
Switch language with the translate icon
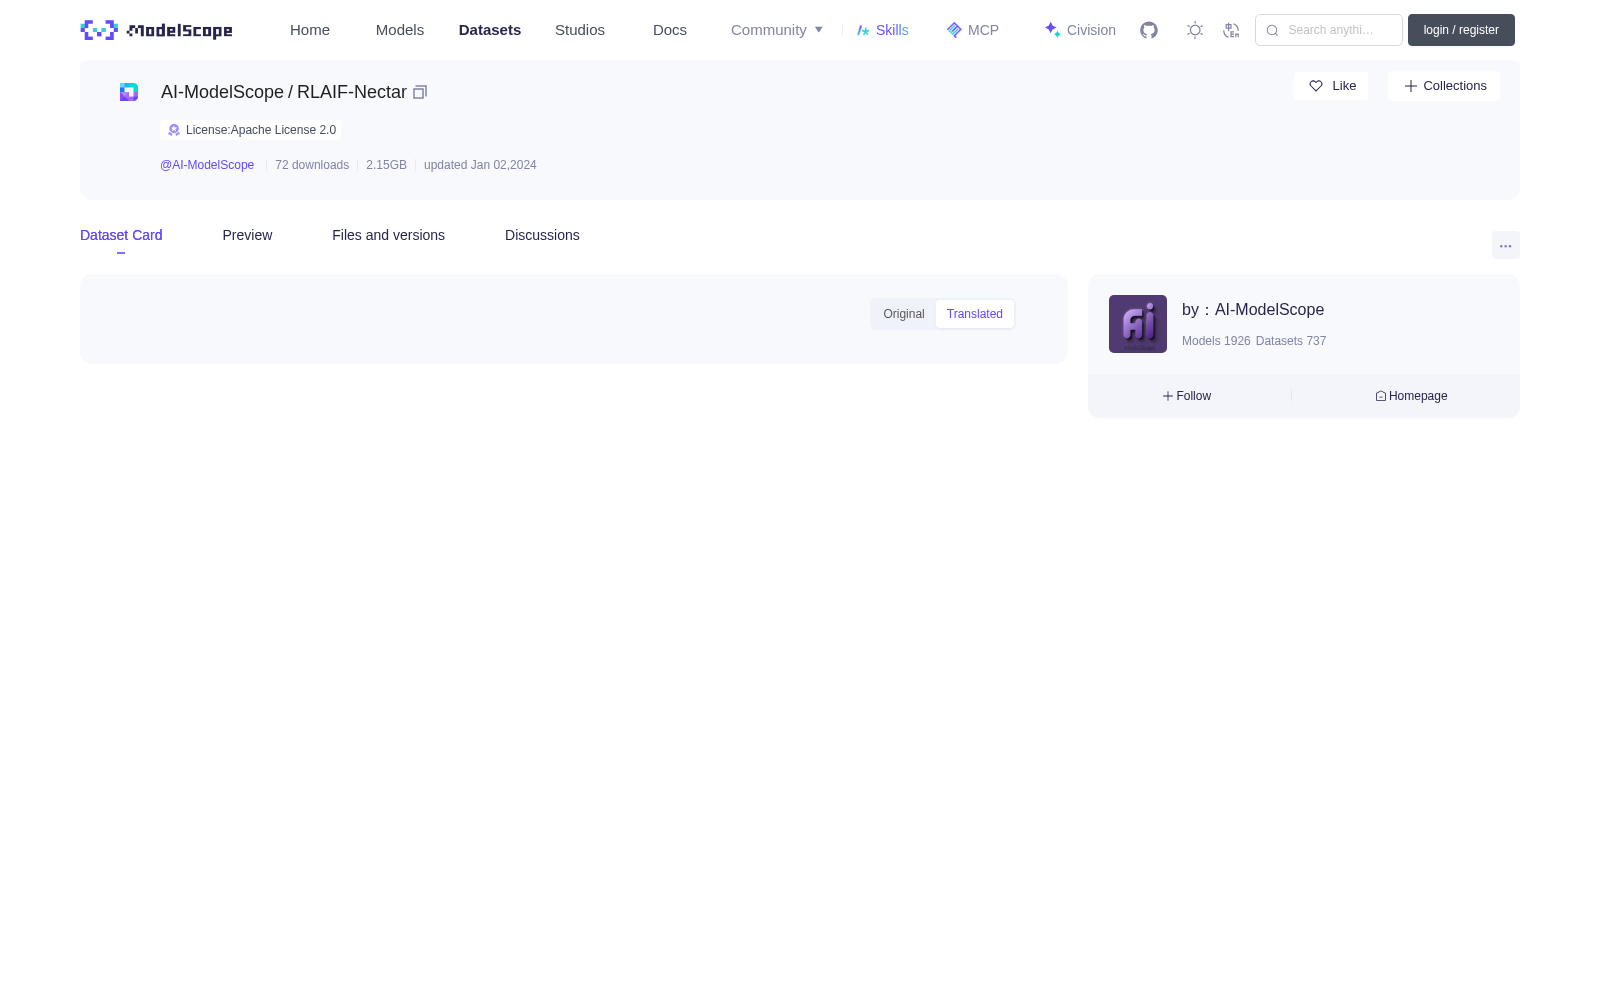tap(1232, 30)
